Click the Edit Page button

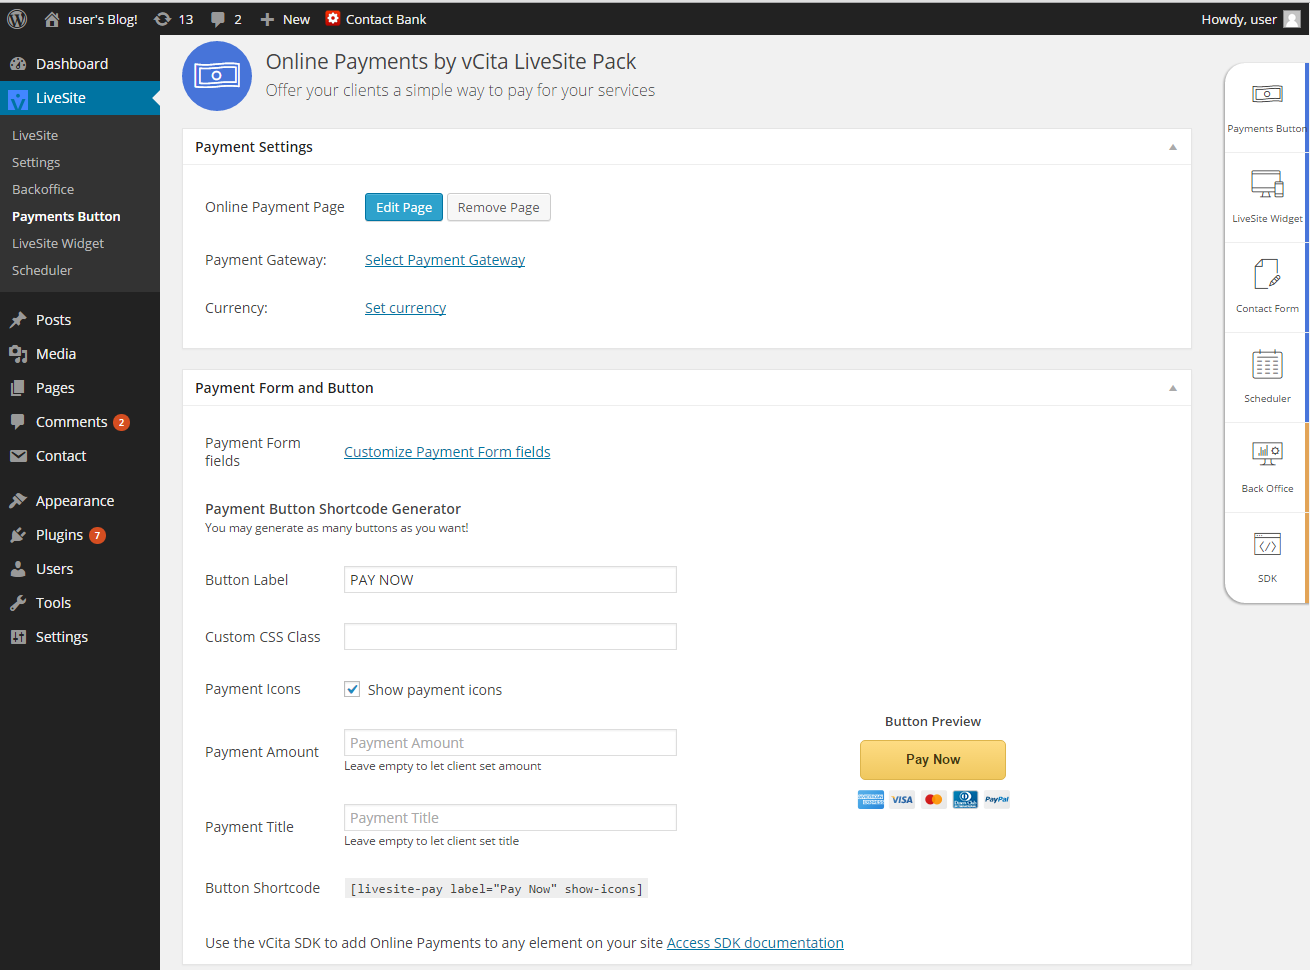[x=403, y=207]
